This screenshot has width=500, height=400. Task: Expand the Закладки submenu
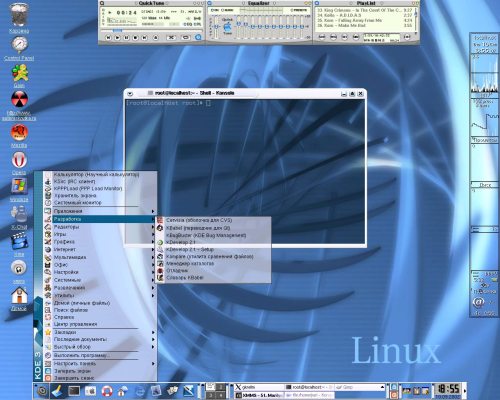[x=100, y=332]
